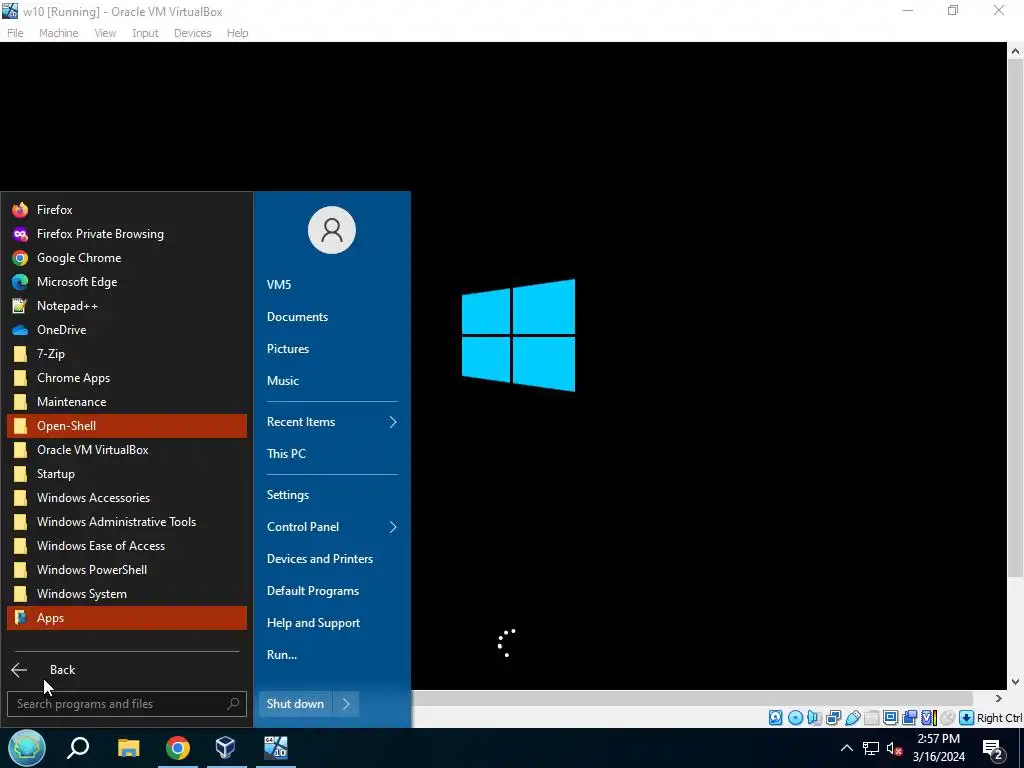1024x768 pixels.
Task: Open the Apps entry in the start menu
Action: point(127,618)
